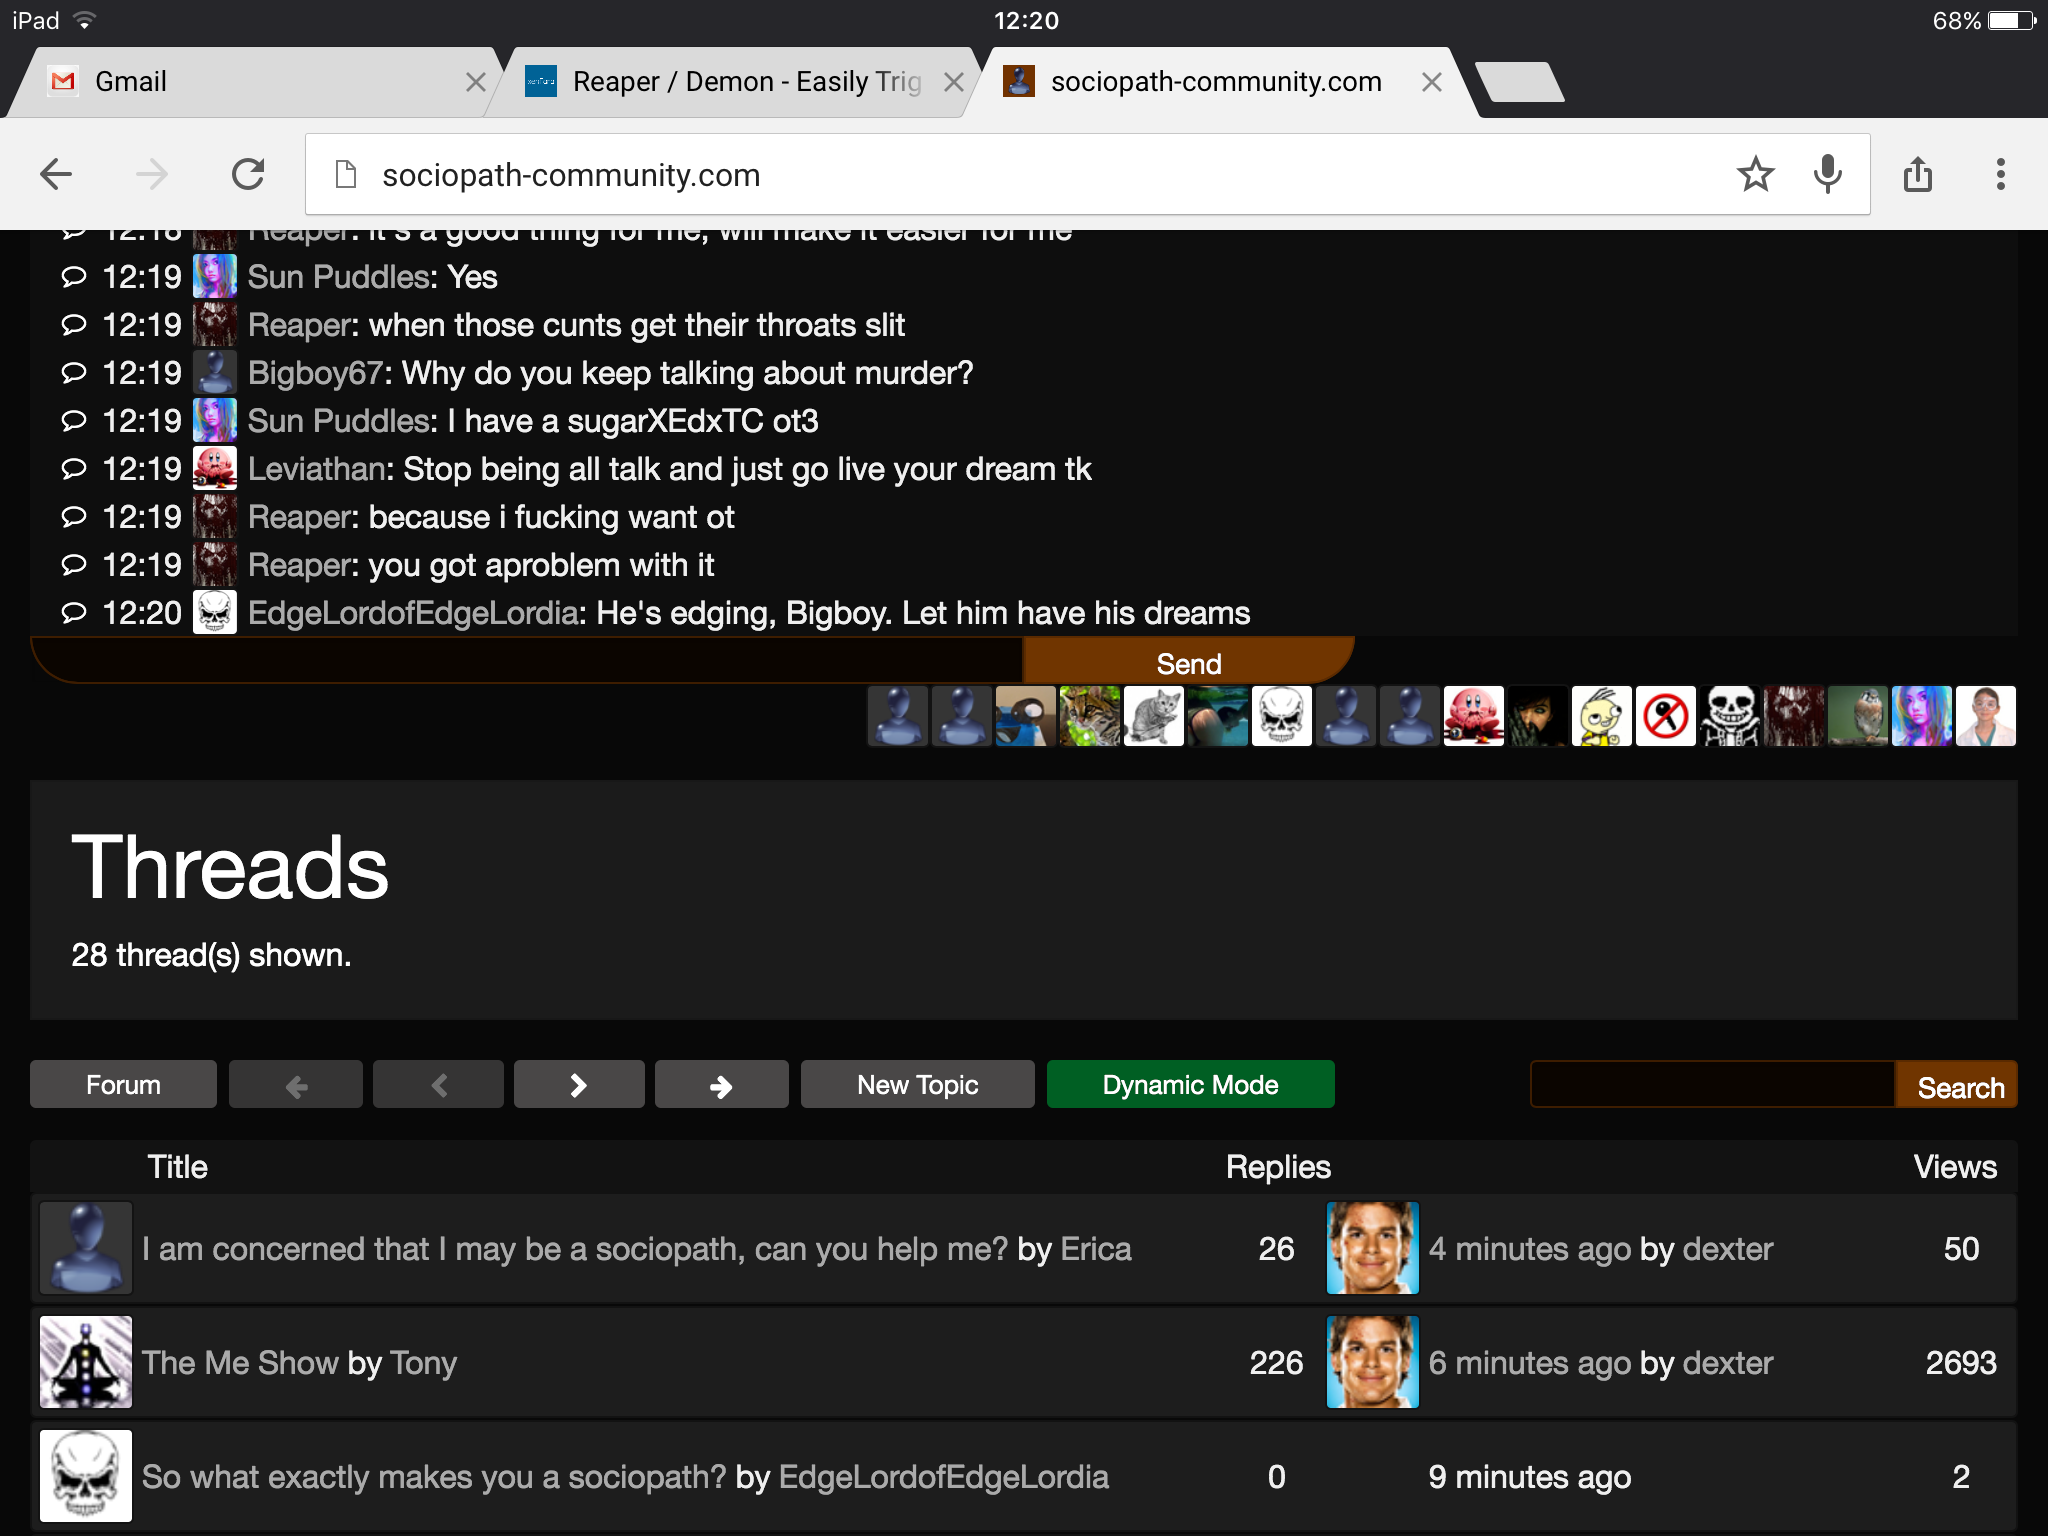
Task: Click the red prohibition sign avatar in online users
Action: click(x=1665, y=716)
